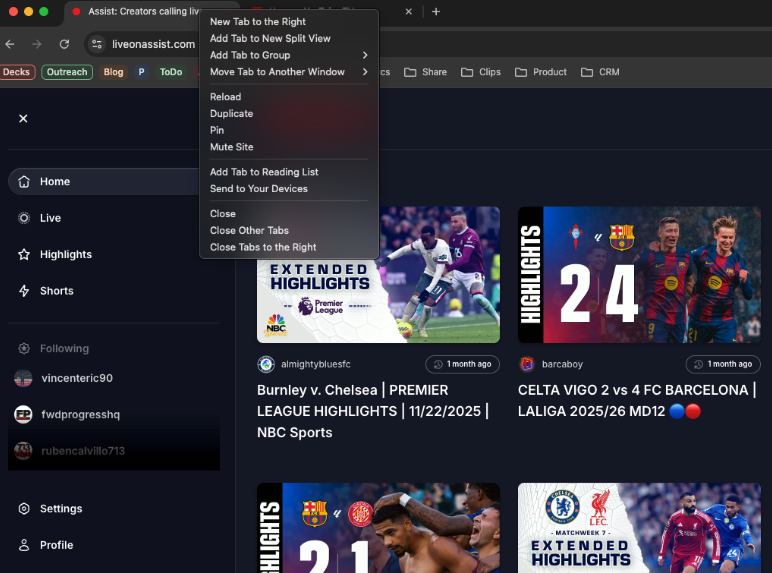Open the Clips bookmarks folder
This screenshot has height=573, width=772.
[x=481, y=72]
